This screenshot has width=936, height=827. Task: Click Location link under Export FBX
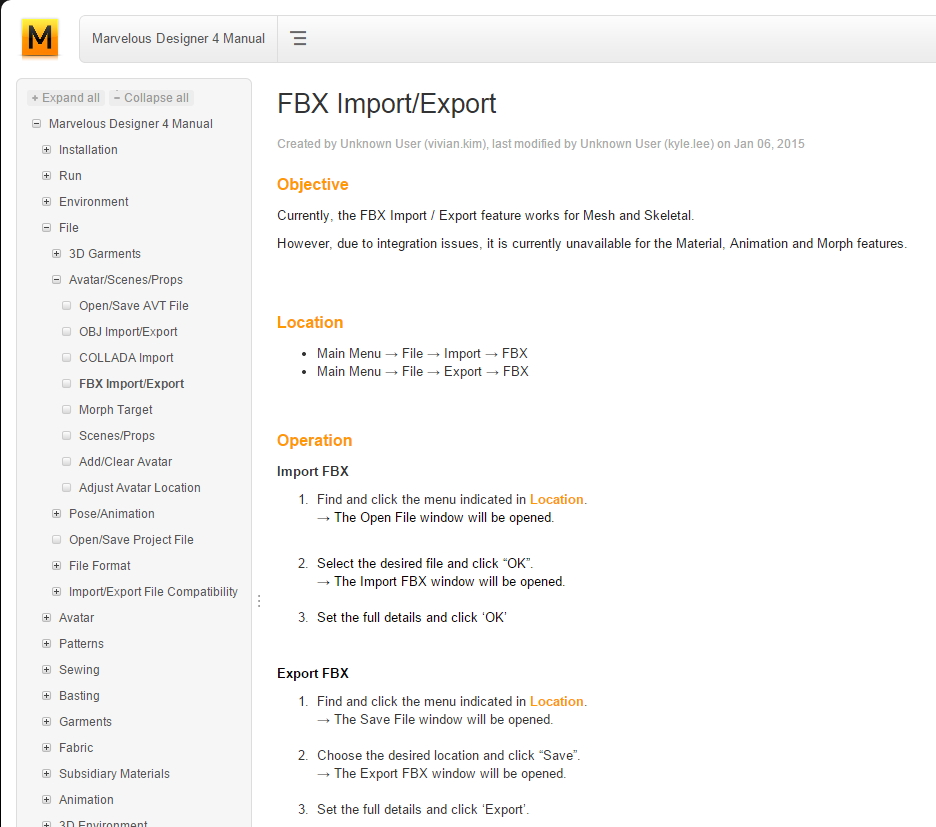pyautogui.click(x=556, y=701)
